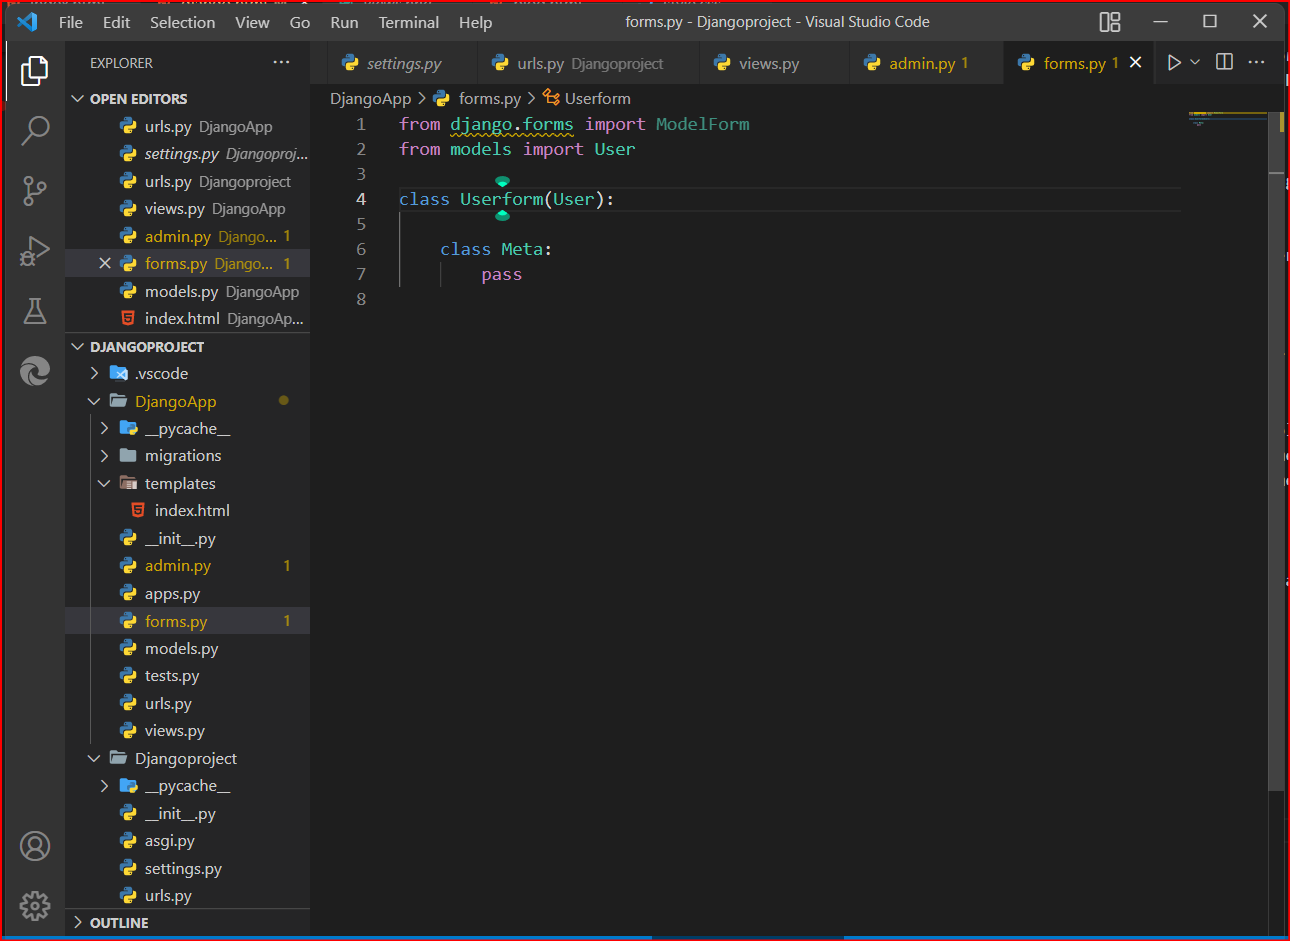The height and width of the screenshot is (941, 1290).
Task: Open the Accounts icon
Action: pos(35,846)
